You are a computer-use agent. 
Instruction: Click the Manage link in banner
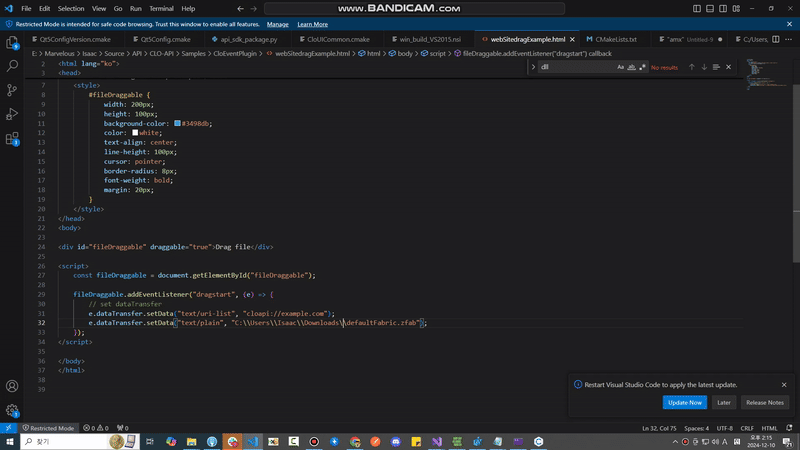[x=278, y=24]
